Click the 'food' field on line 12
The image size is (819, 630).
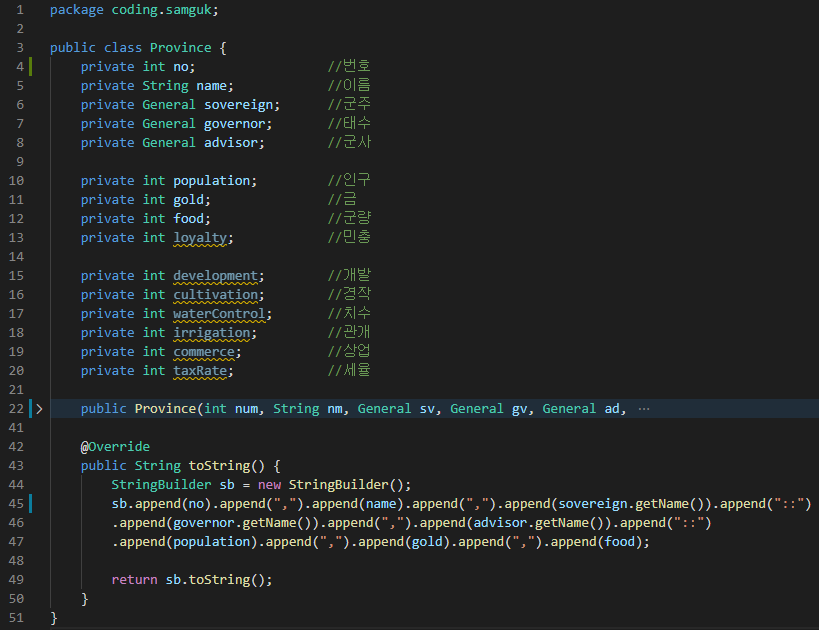[189, 219]
